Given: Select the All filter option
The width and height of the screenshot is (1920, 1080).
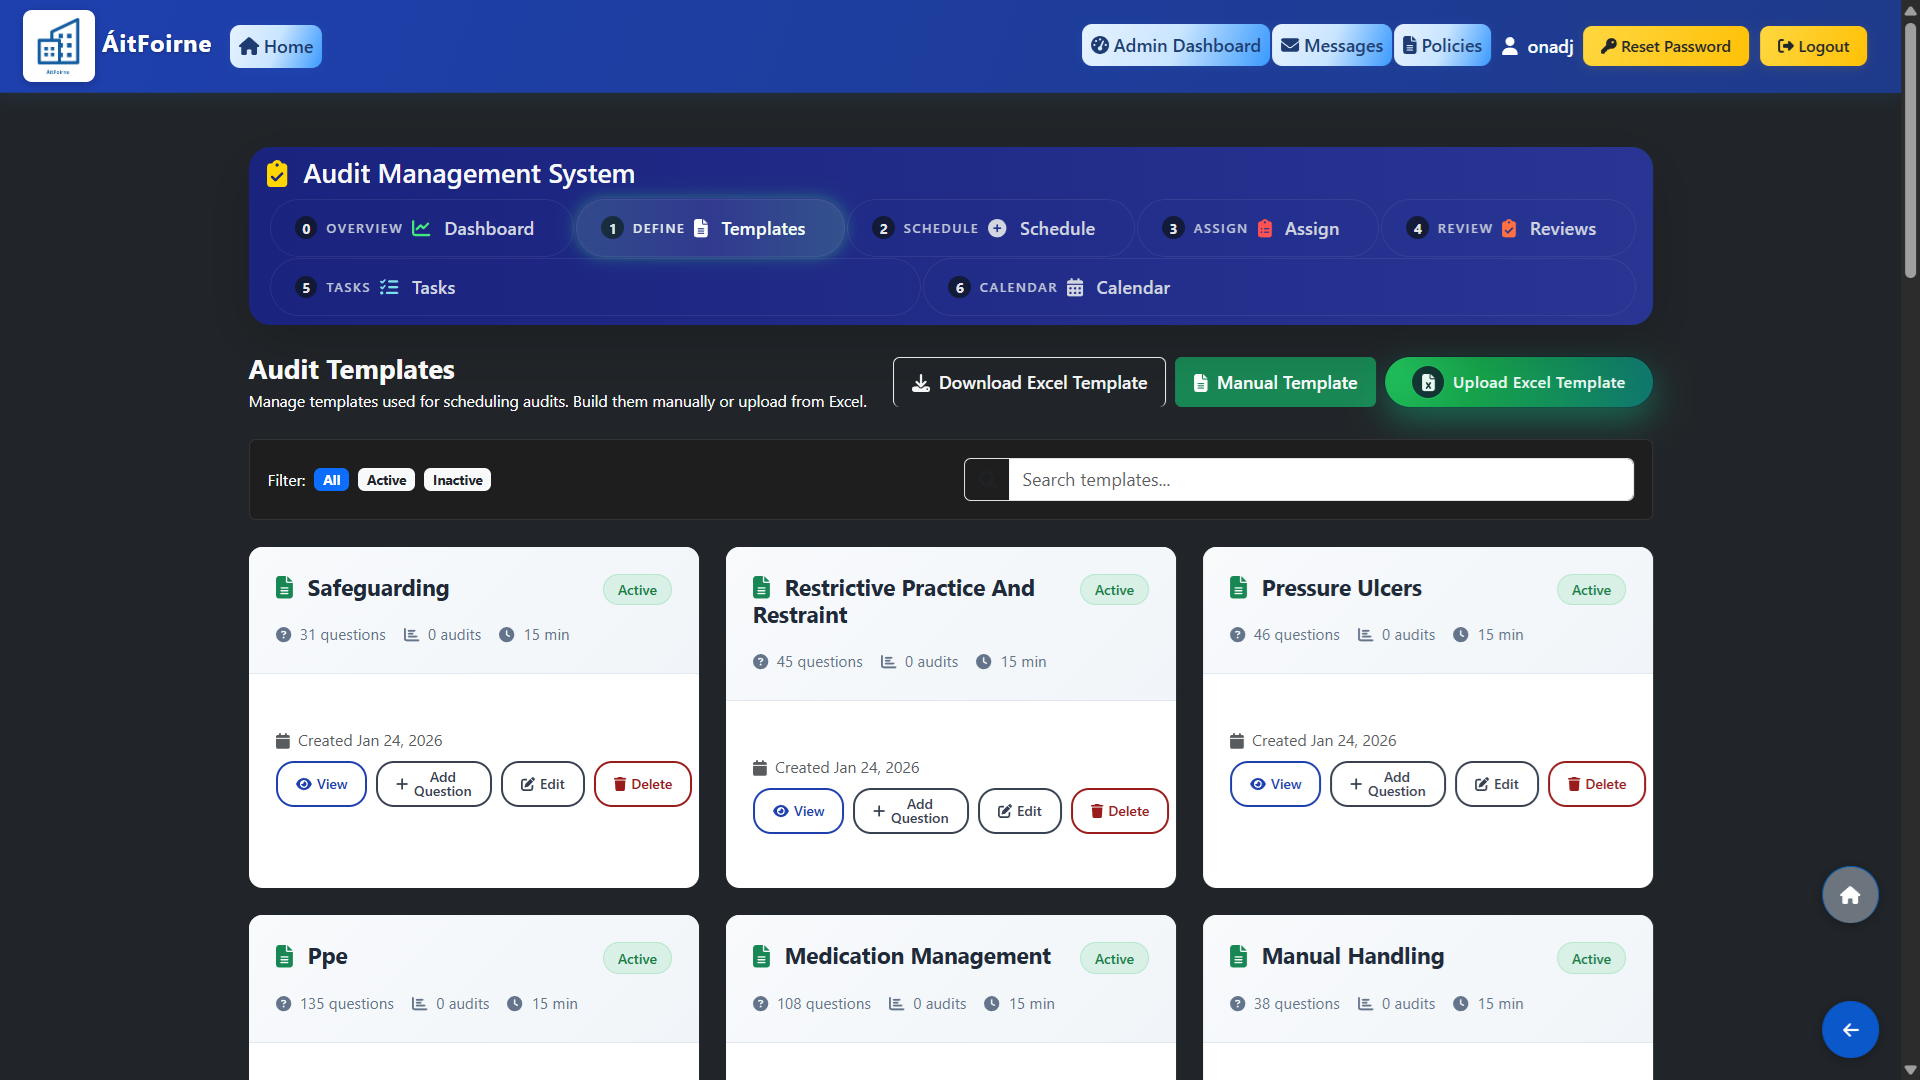Looking at the screenshot, I should 330,480.
